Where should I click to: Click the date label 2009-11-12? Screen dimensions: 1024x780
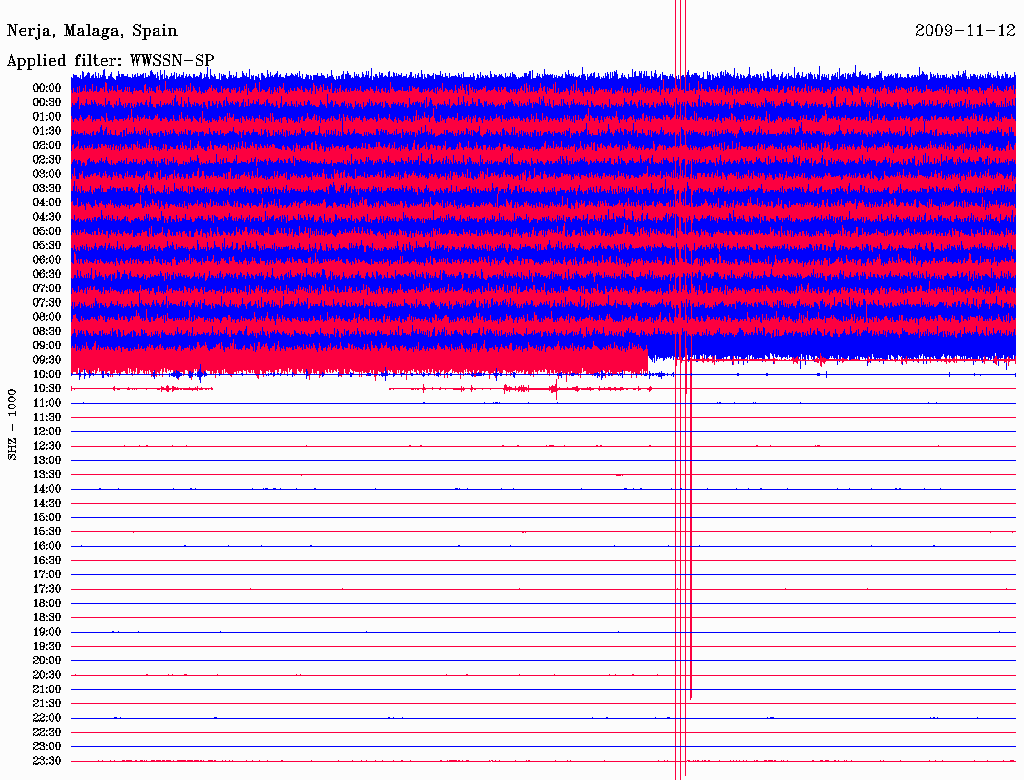click(x=965, y=31)
